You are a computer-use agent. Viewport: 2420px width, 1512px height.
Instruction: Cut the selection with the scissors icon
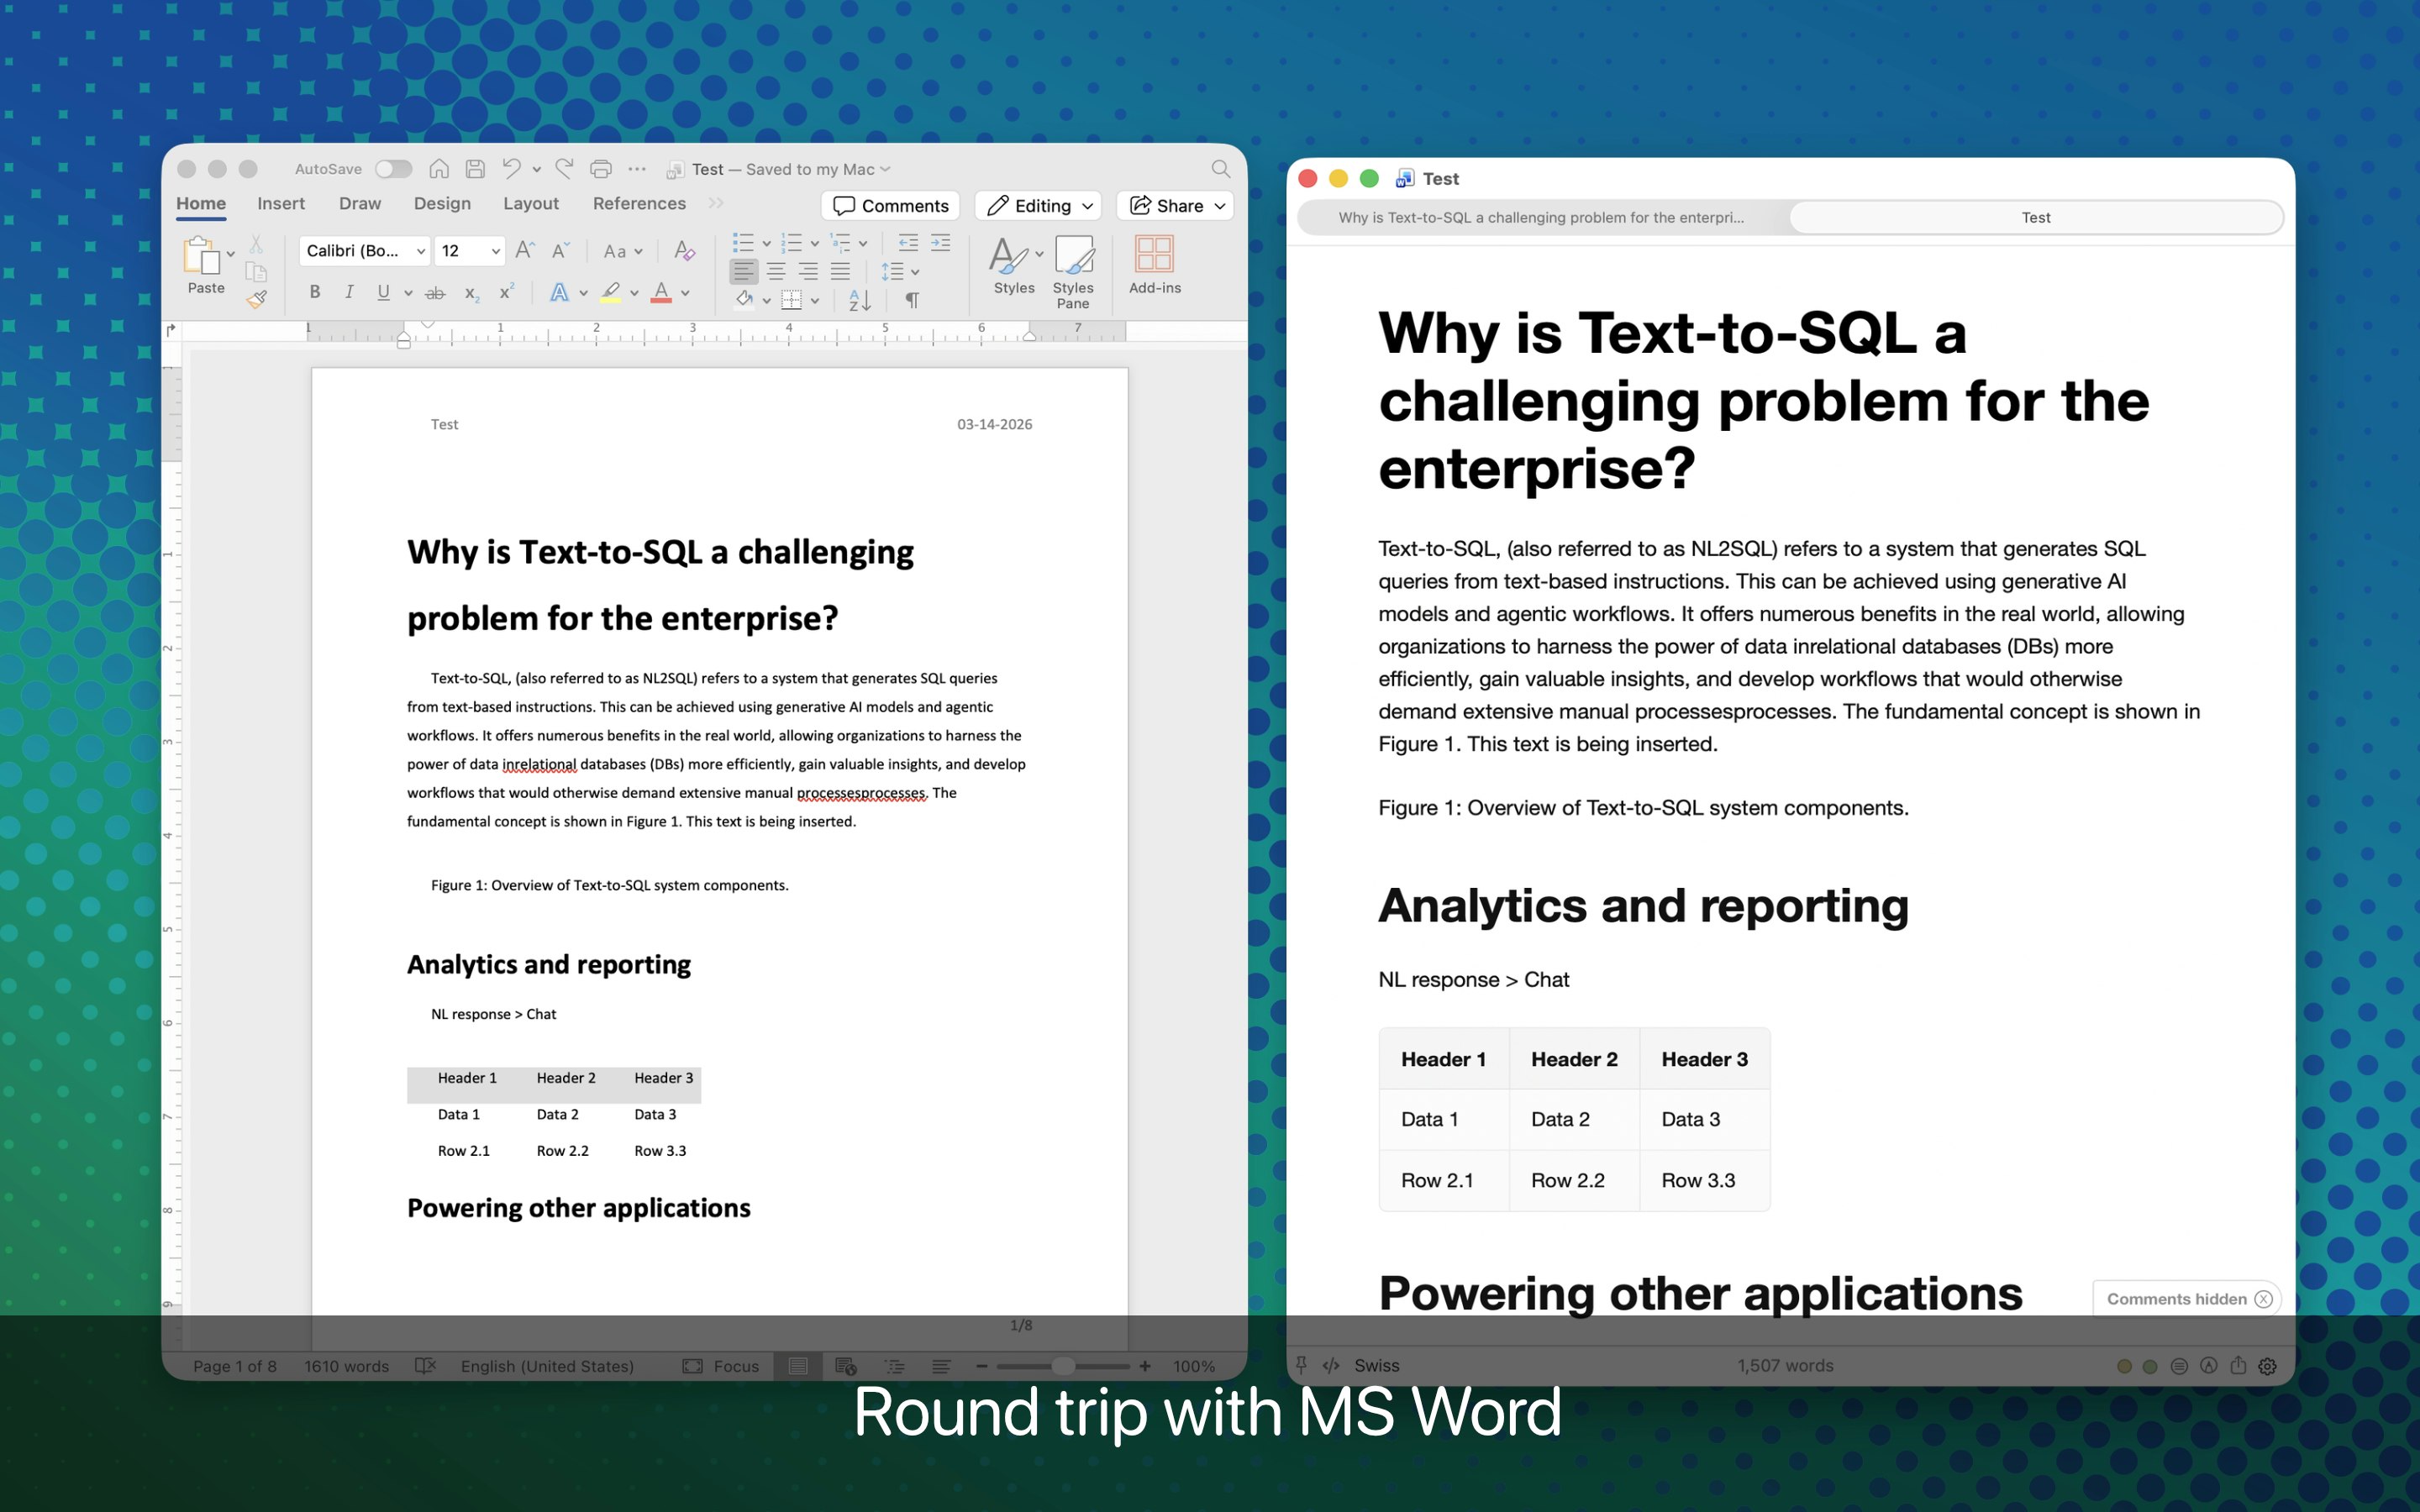point(256,244)
